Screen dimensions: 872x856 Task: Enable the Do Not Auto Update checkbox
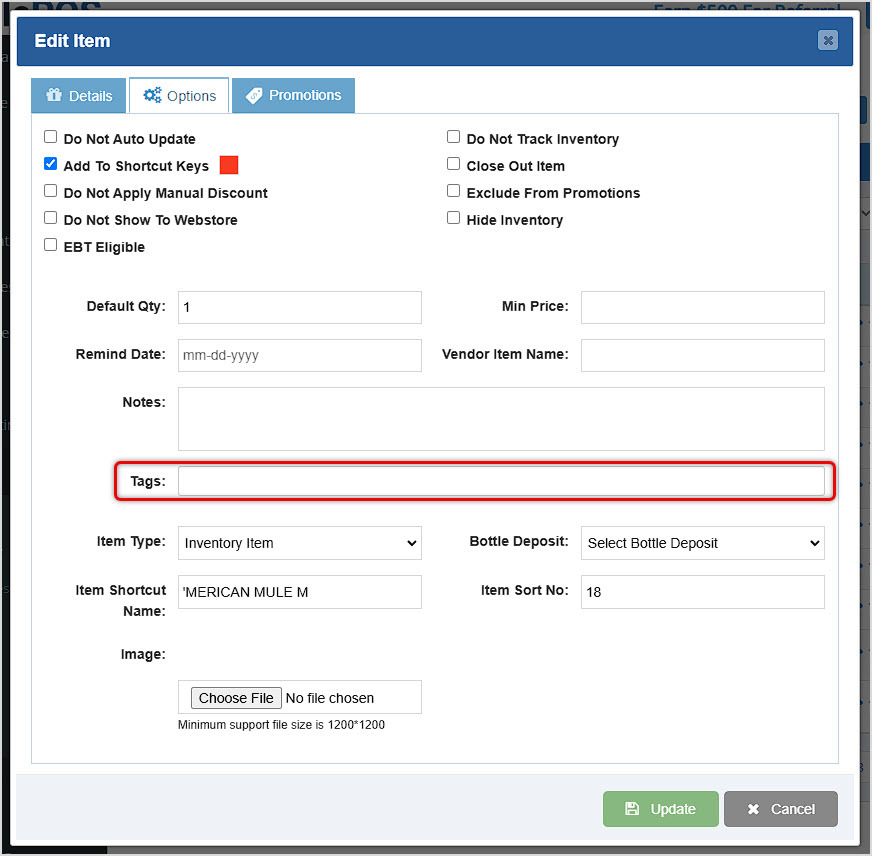click(51, 138)
